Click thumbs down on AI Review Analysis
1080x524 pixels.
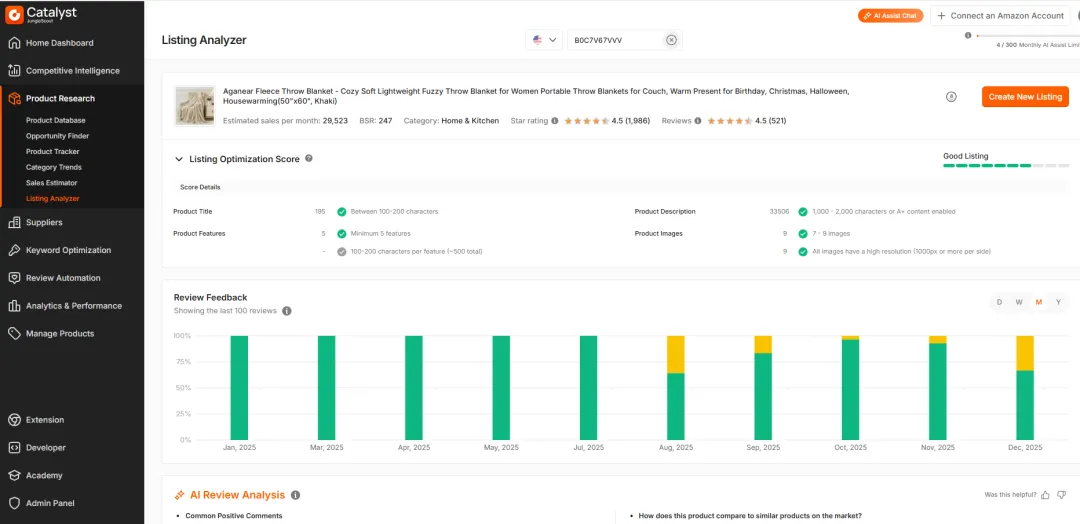1062,495
